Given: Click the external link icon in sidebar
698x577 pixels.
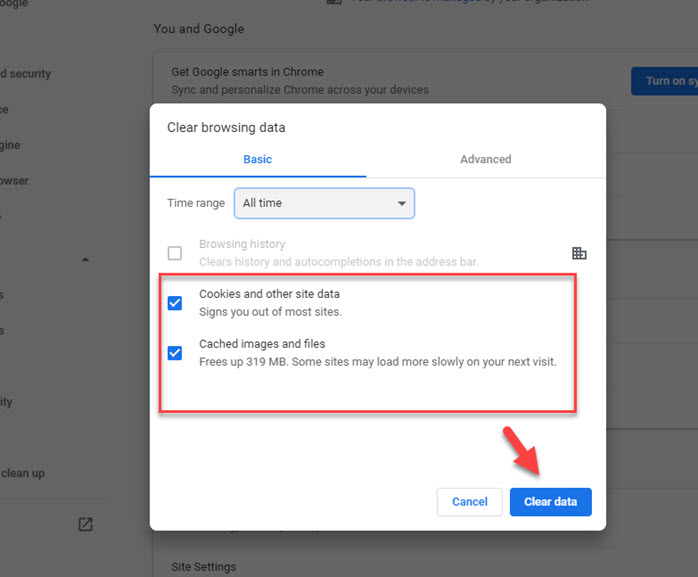Looking at the screenshot, I should tap(85, 524).
